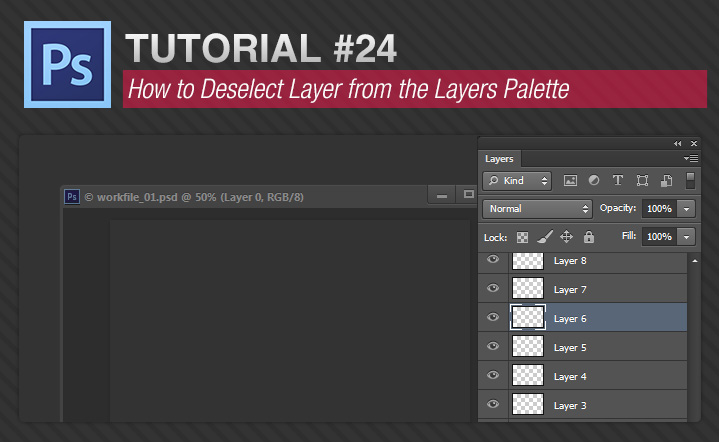Expand the Opacity slider dropdown arrow
The image size is (719, 442).
click(x=686, y=209)
